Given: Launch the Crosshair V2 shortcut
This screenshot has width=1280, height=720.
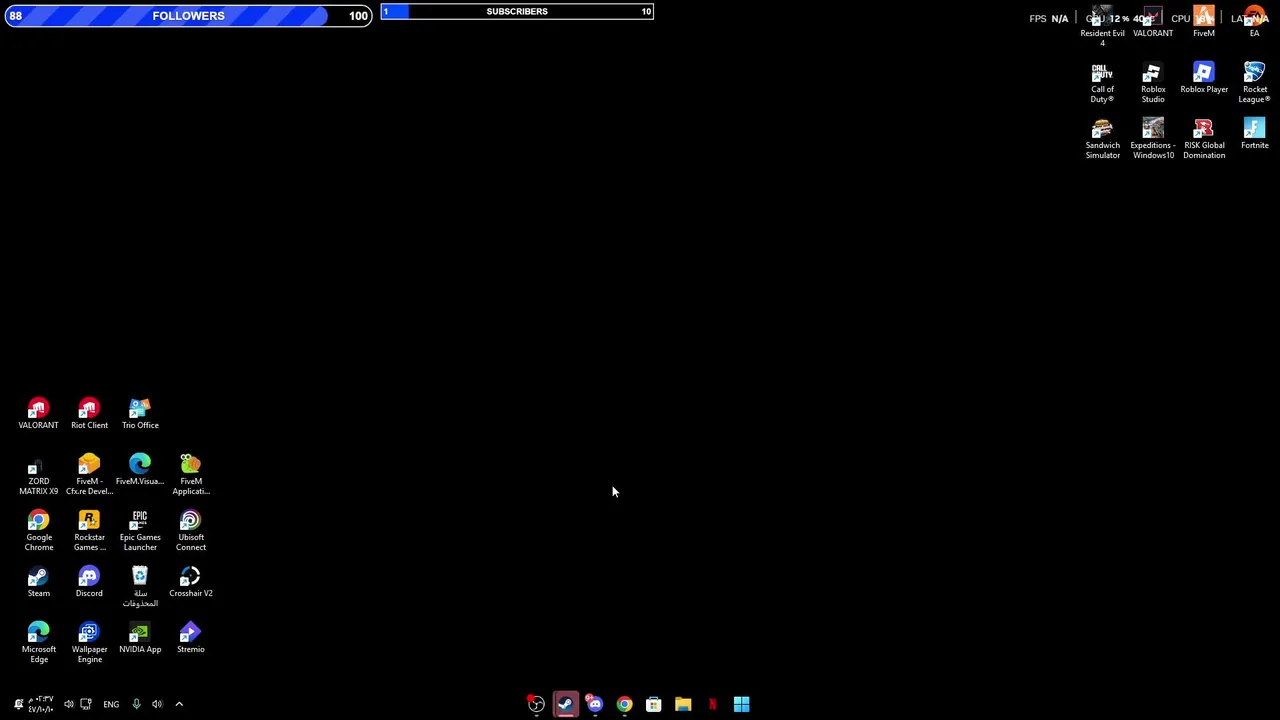Looking at the screenshot, I should click(191, 582).
